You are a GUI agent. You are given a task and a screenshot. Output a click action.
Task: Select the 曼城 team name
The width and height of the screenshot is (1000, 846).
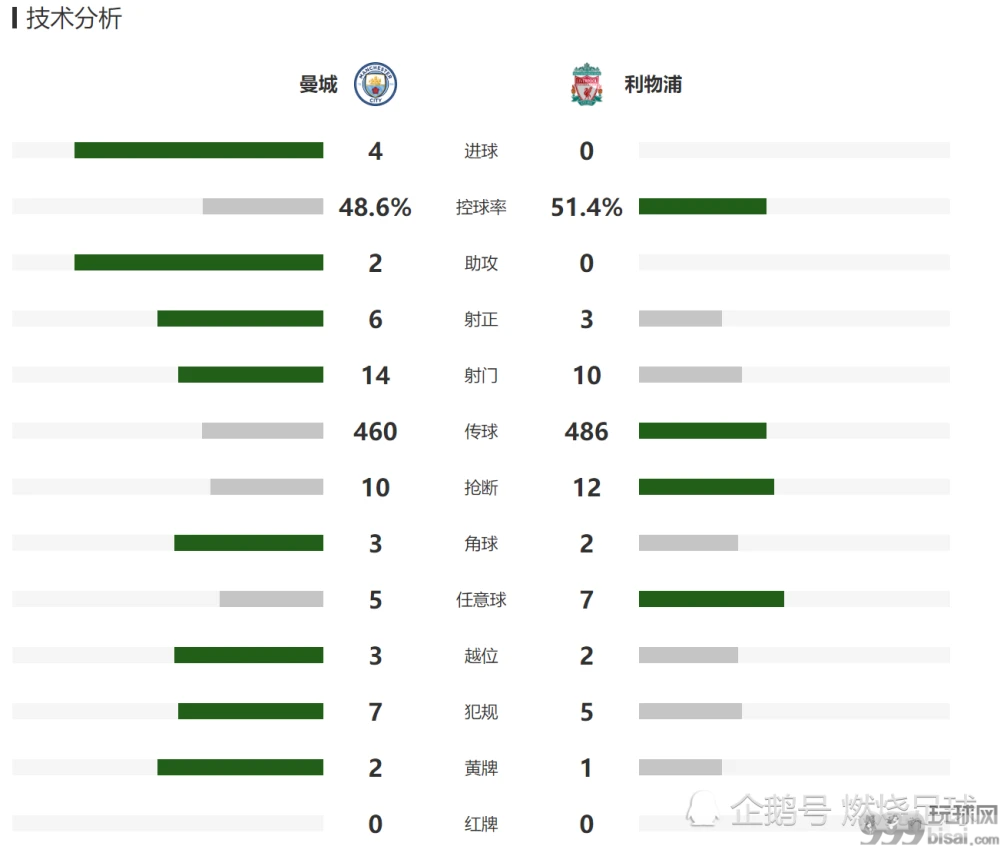(x=318, y=84)
